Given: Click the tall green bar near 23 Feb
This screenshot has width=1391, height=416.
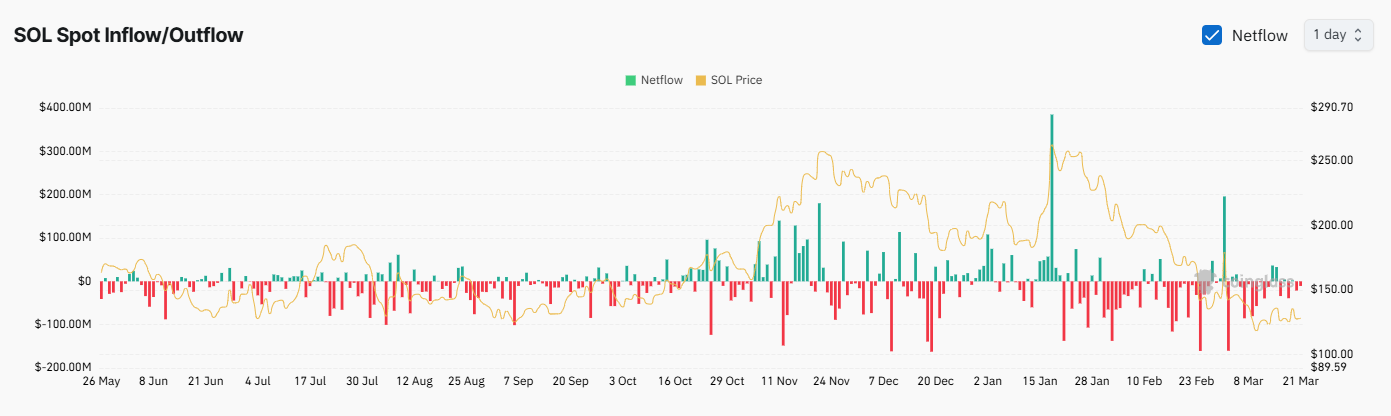Looking at the screenshot, I should [x=1224, y=239].
